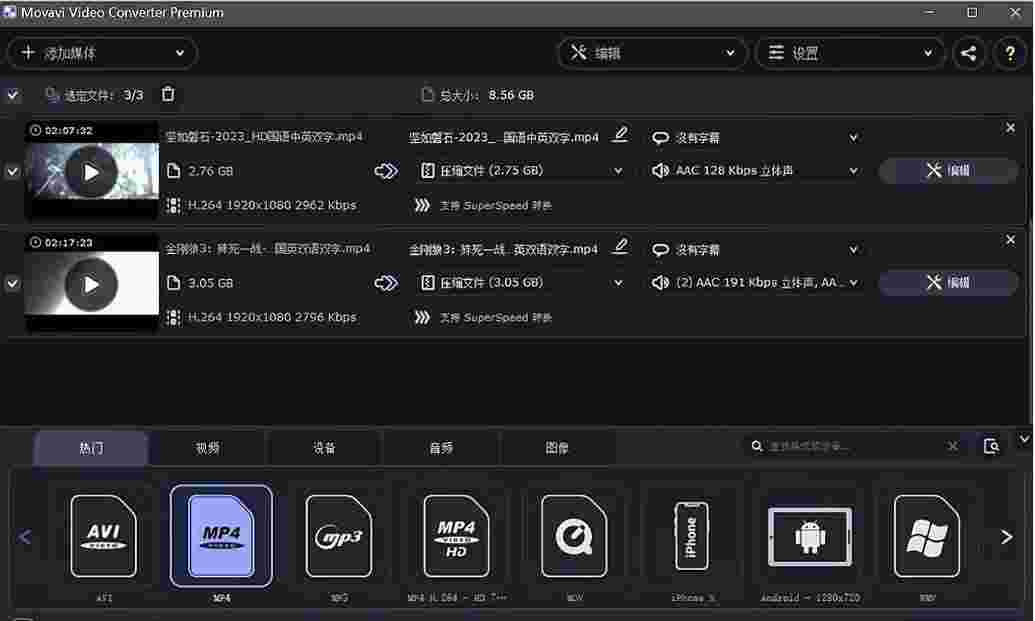Viewport: 1035px width, 621px height.
Task: Open help question mark button
Action: [x=1009, y=53]
